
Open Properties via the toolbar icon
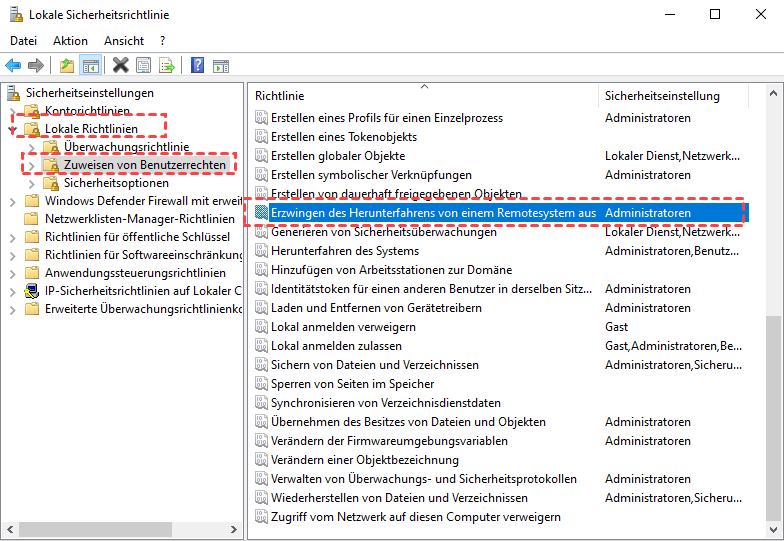(x=143, y=66)
